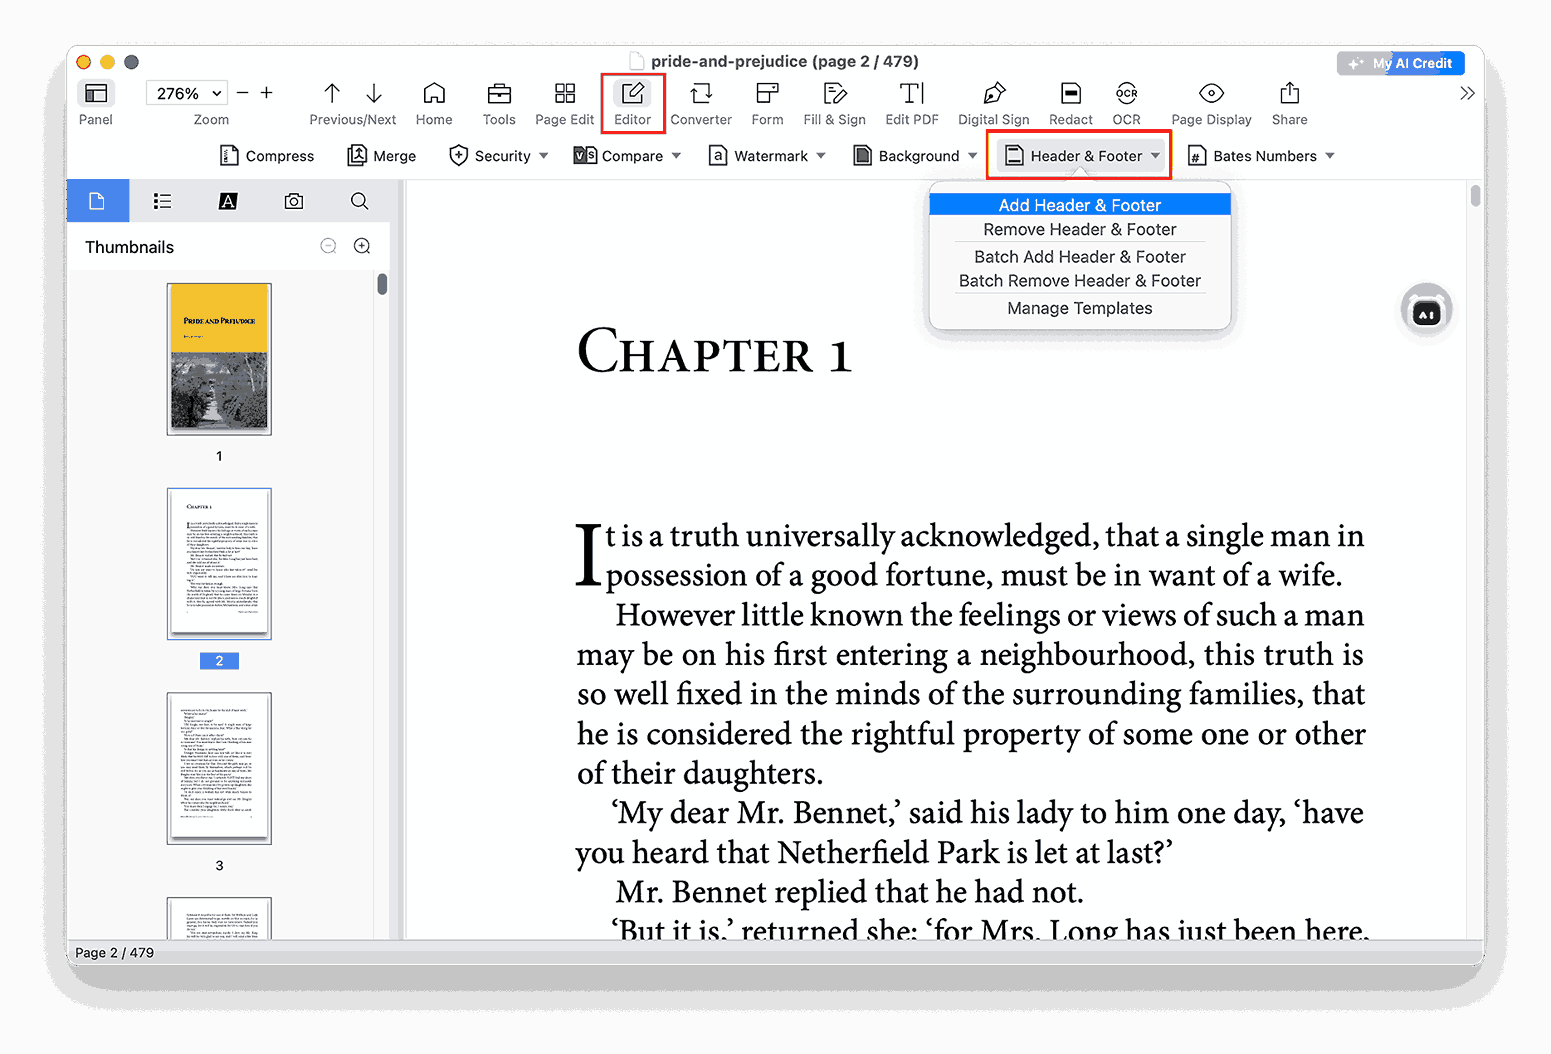Run the OCR tool
Screen dimensions: 1551x1054
pyautogui.click(x=1127, y=93)
